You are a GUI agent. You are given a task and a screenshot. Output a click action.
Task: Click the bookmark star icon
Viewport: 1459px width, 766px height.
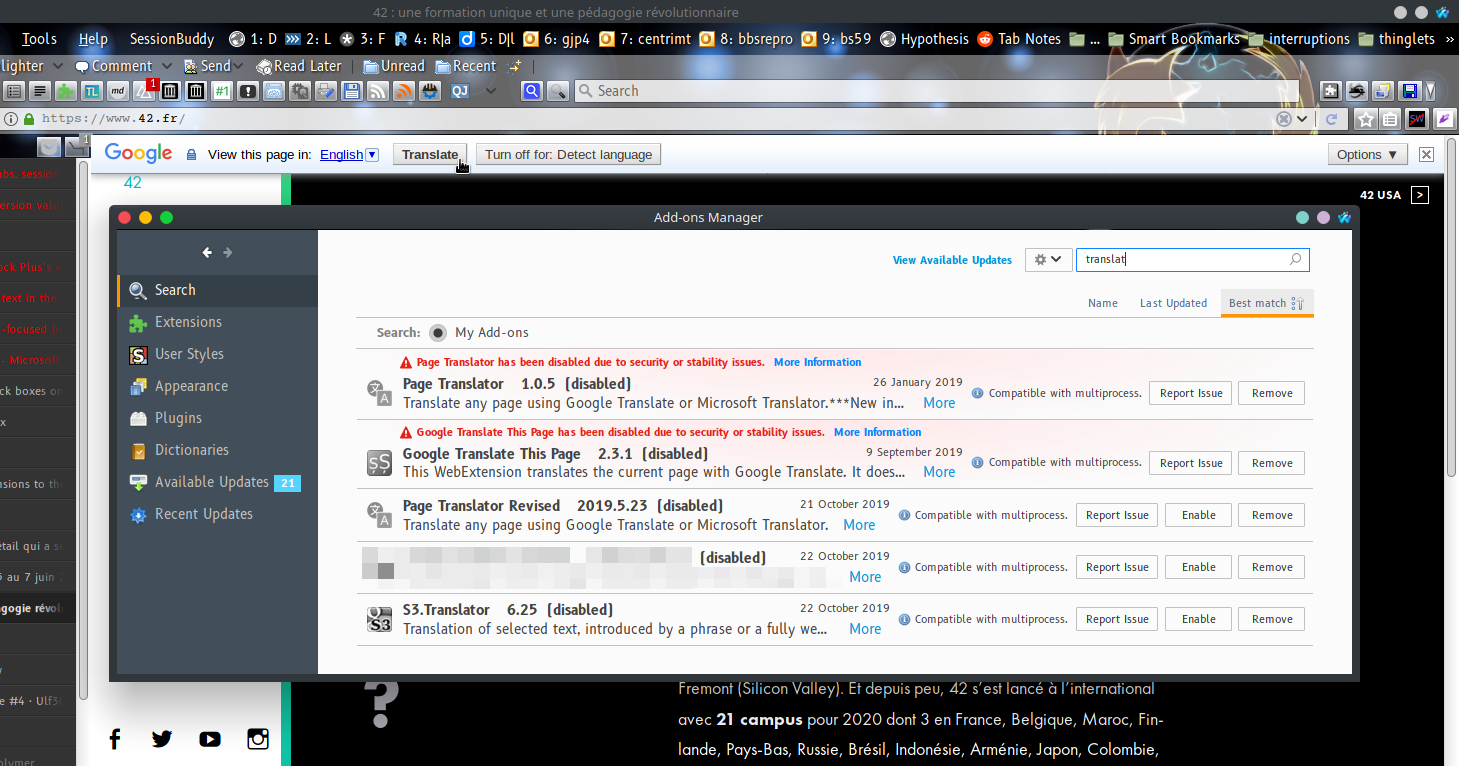(x=1366, y=119)
